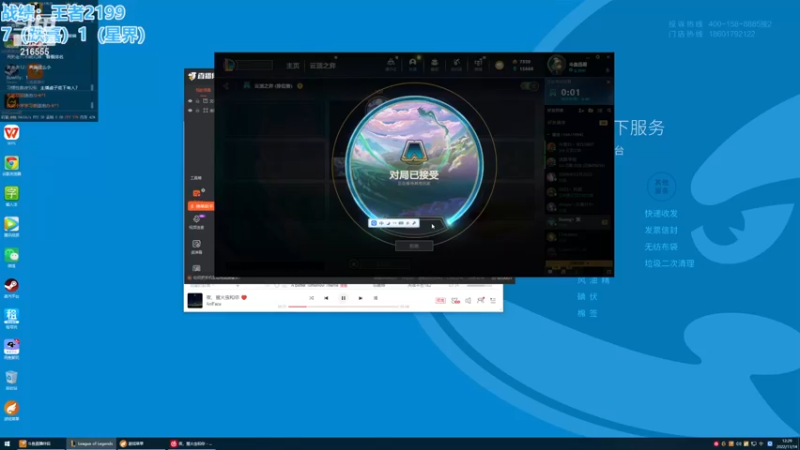The image size is (800, 450).
Task: Open album cover thumbnail in music player
Action: coord(195,301)
